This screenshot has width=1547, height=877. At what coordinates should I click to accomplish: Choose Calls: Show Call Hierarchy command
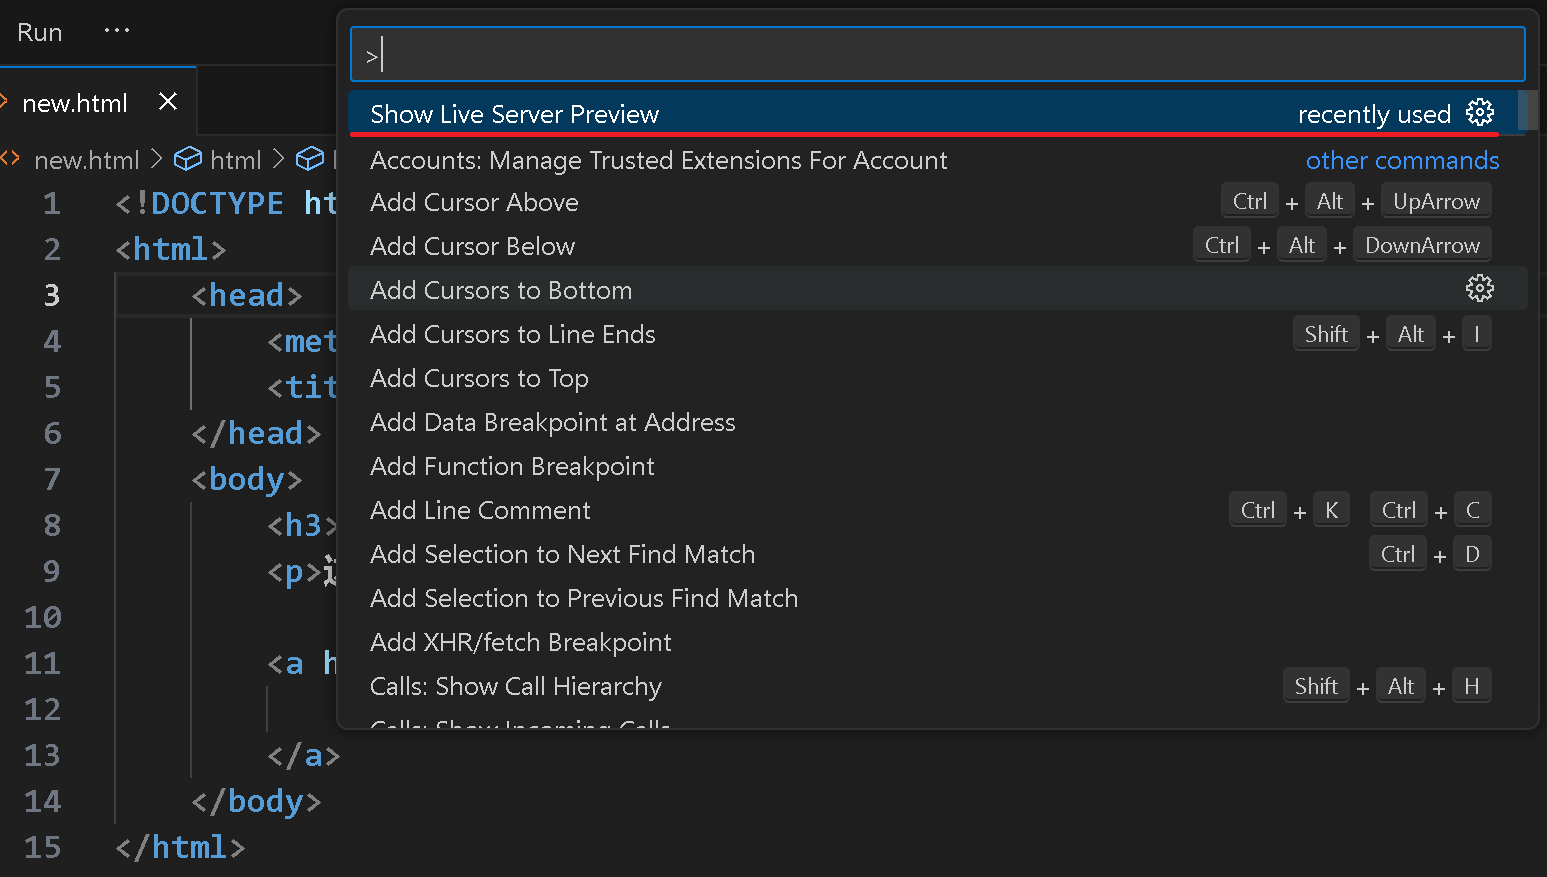[515, 686]
